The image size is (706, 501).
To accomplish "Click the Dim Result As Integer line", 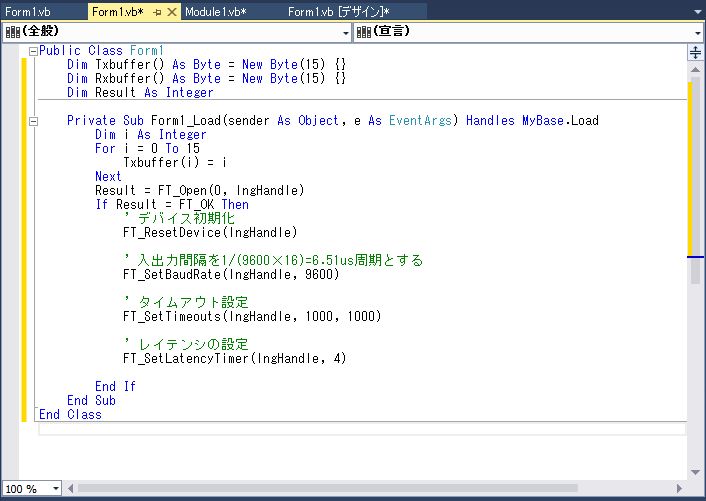I will pyautogui.click(x=140, y=92).
